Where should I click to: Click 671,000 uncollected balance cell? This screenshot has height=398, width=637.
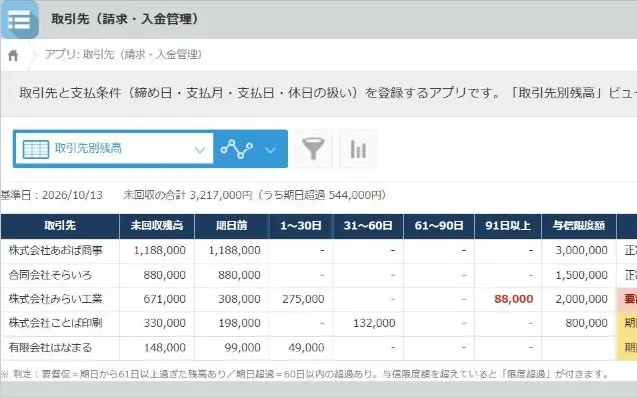[165, 299]
